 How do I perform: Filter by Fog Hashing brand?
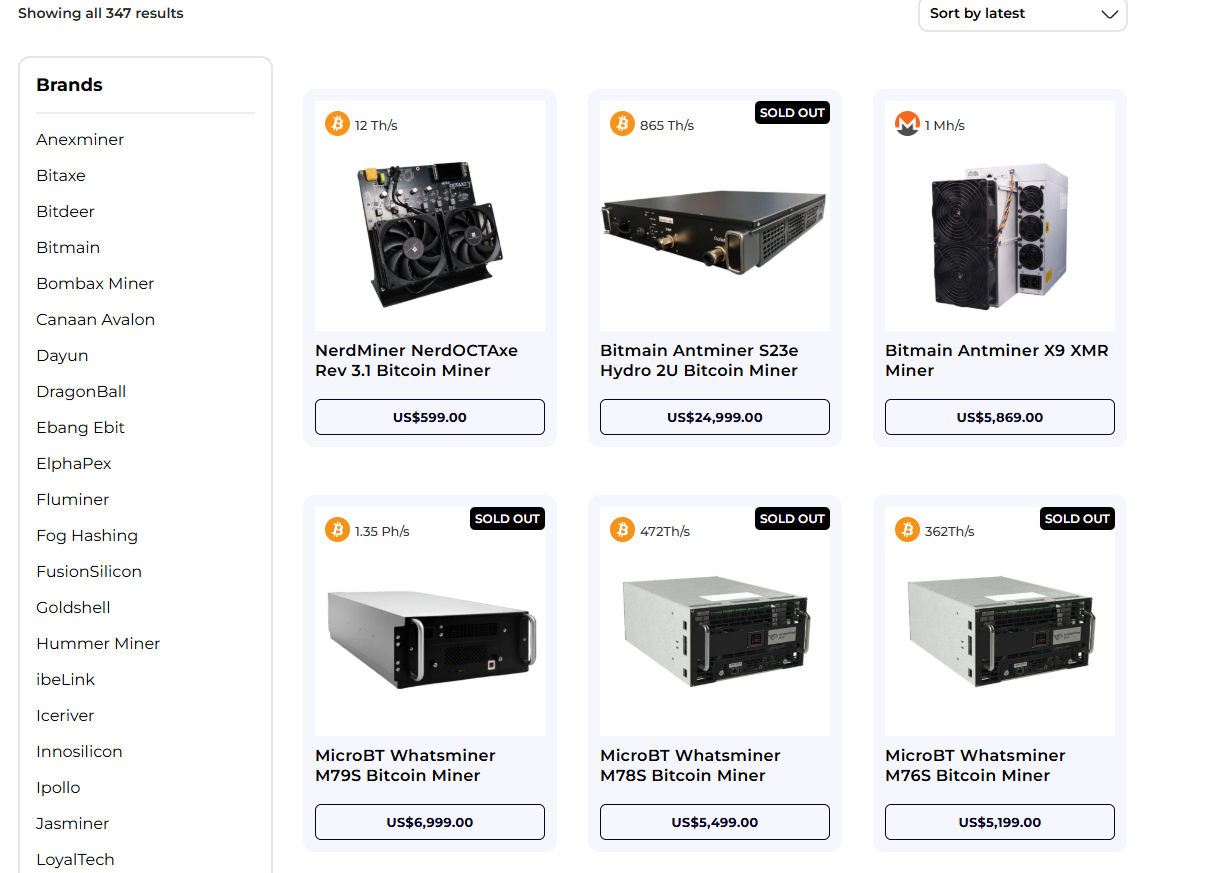tap(87, 535)
